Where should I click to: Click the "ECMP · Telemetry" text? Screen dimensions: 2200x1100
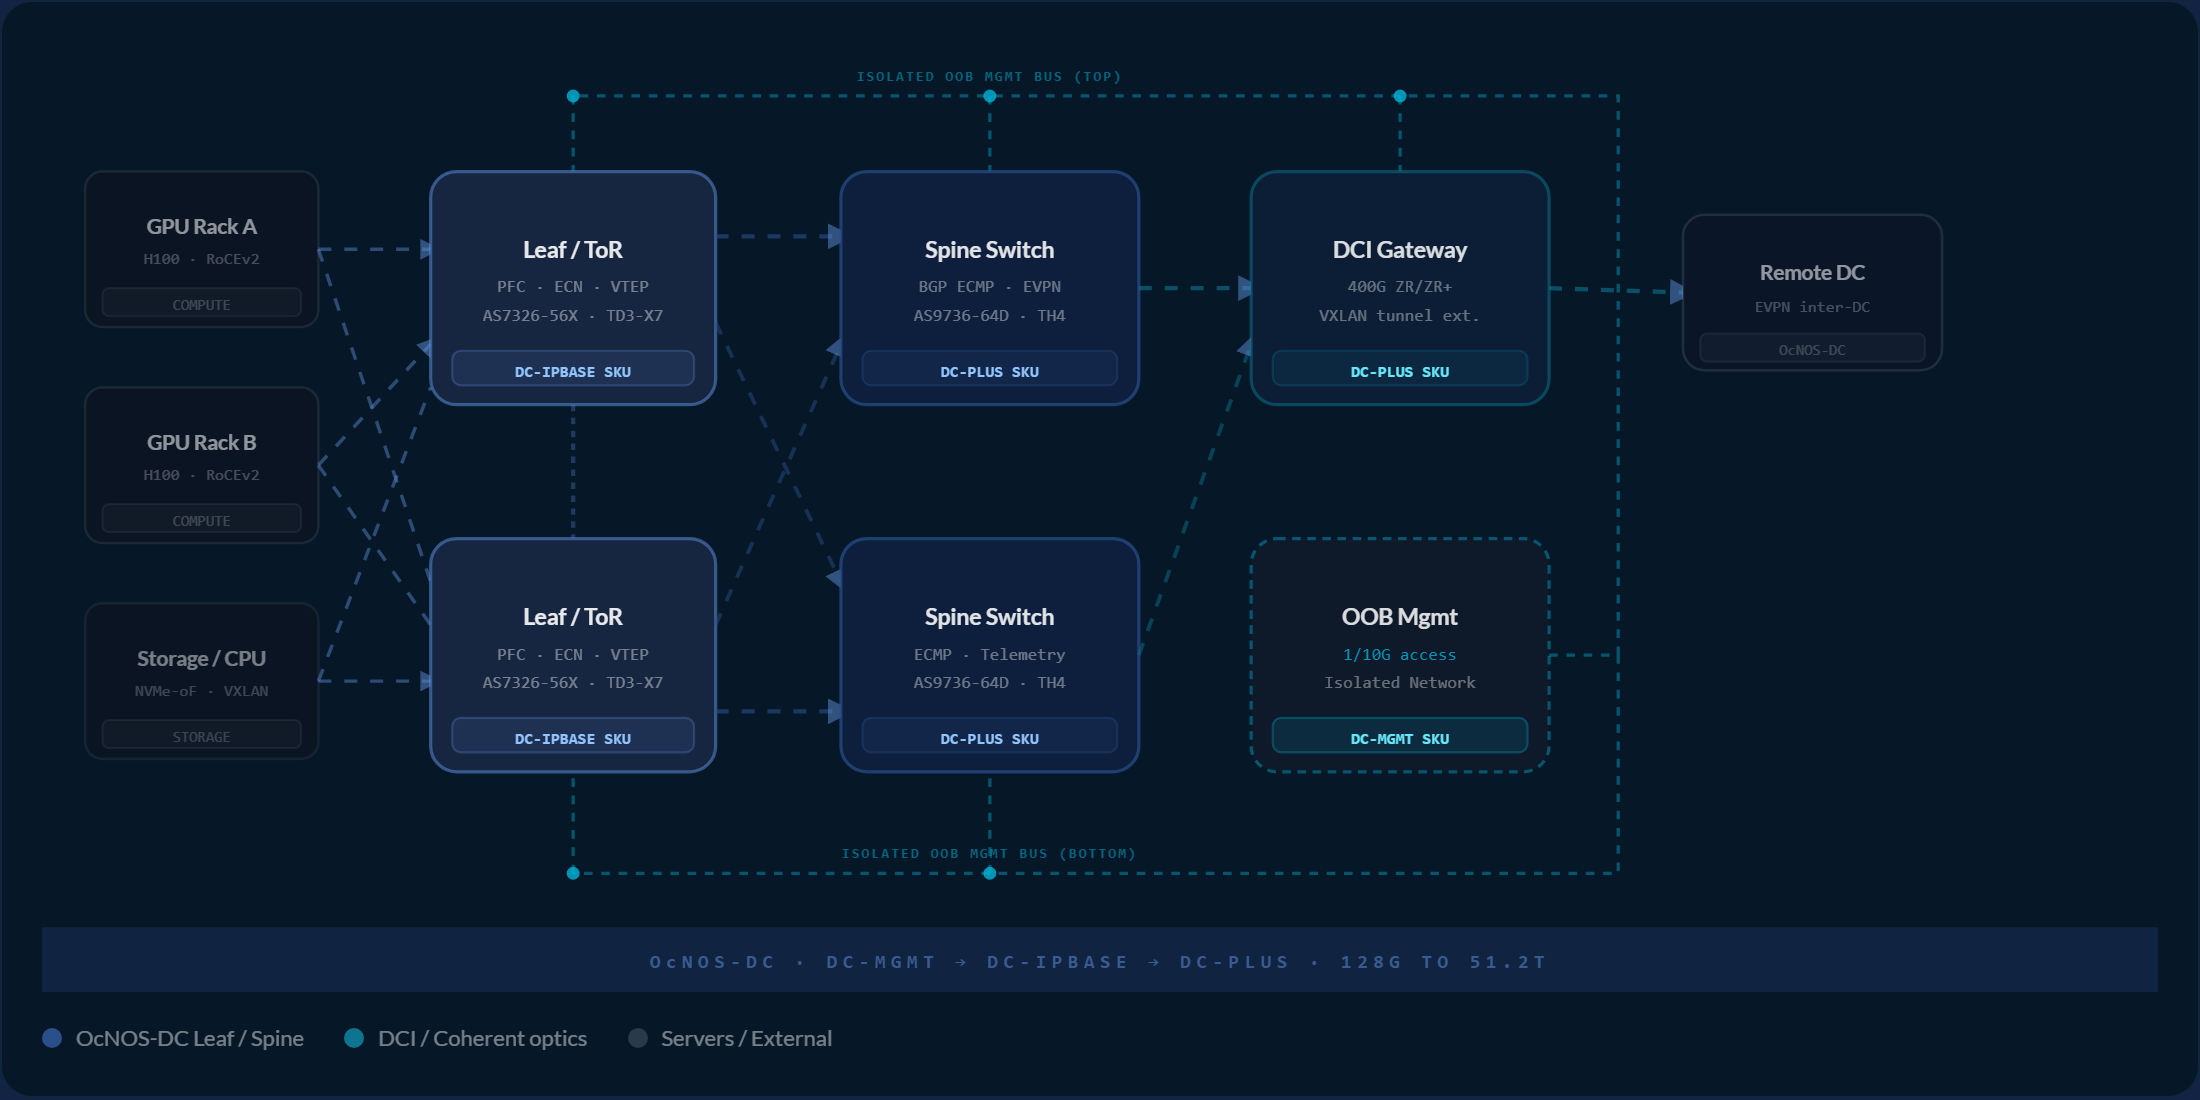[990, 655]
